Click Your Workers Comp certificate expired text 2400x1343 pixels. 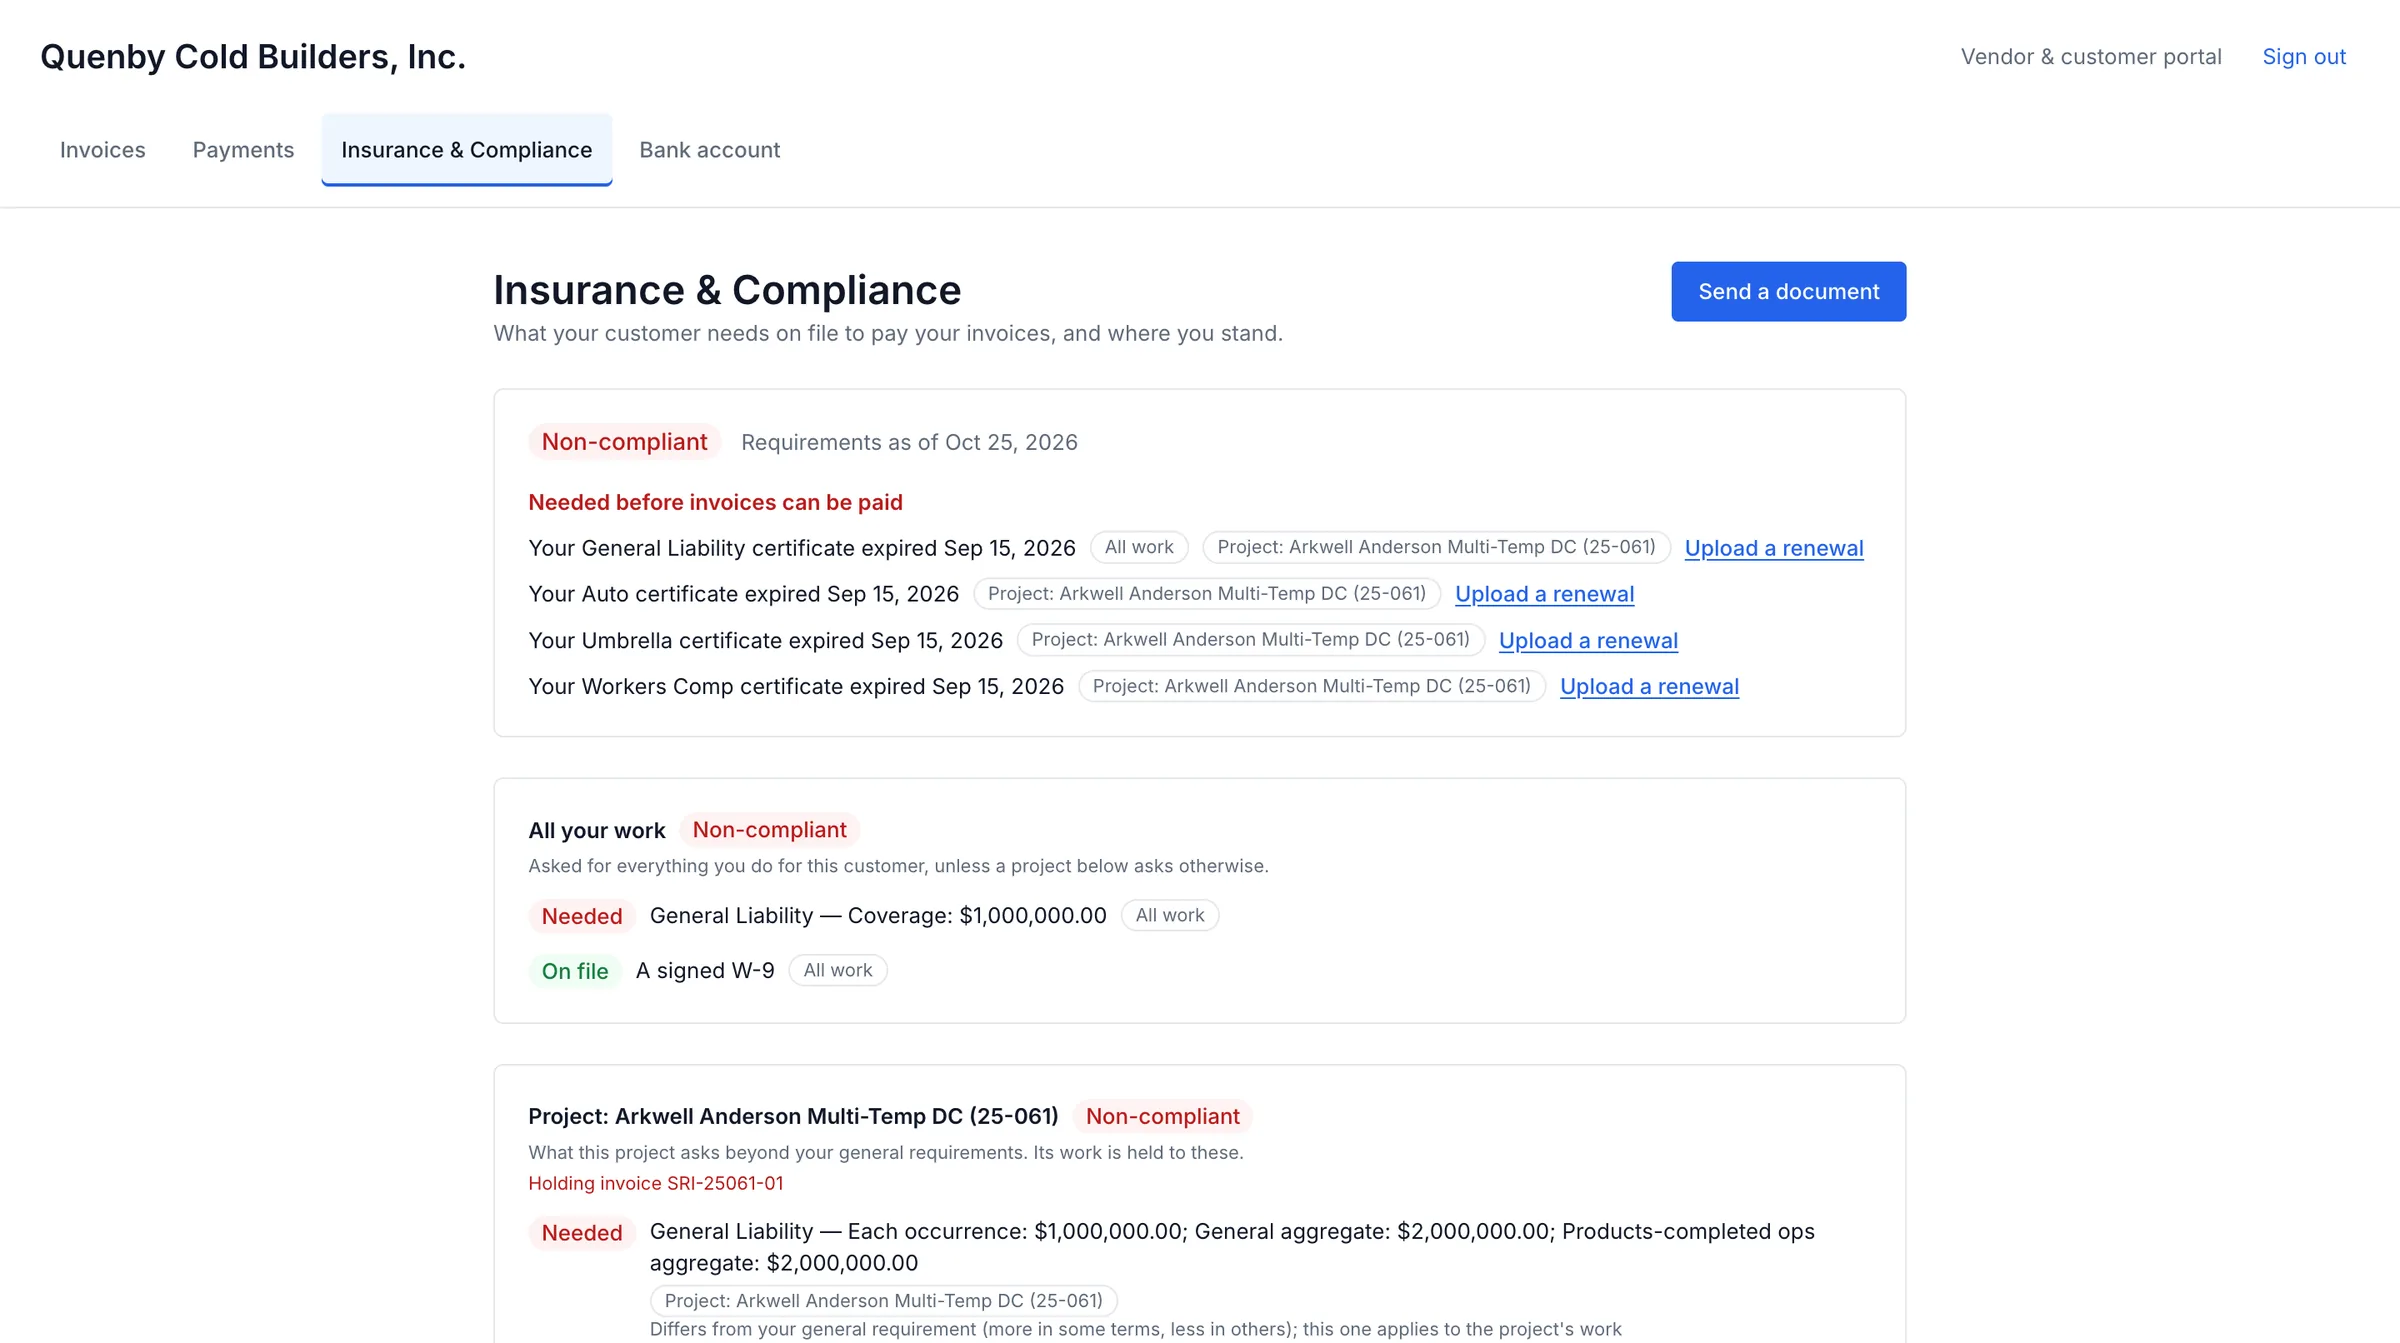pyautogui.click(x=796, y=687)
